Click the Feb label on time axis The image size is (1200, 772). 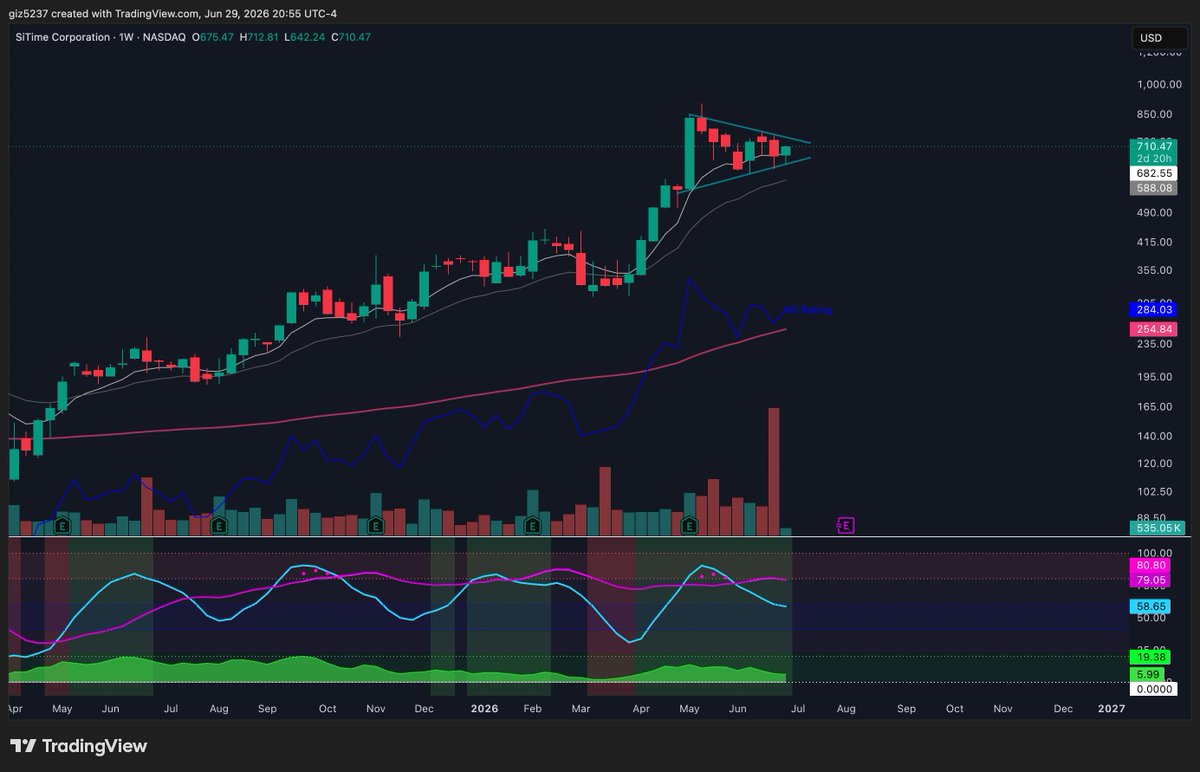coord(532,708)
